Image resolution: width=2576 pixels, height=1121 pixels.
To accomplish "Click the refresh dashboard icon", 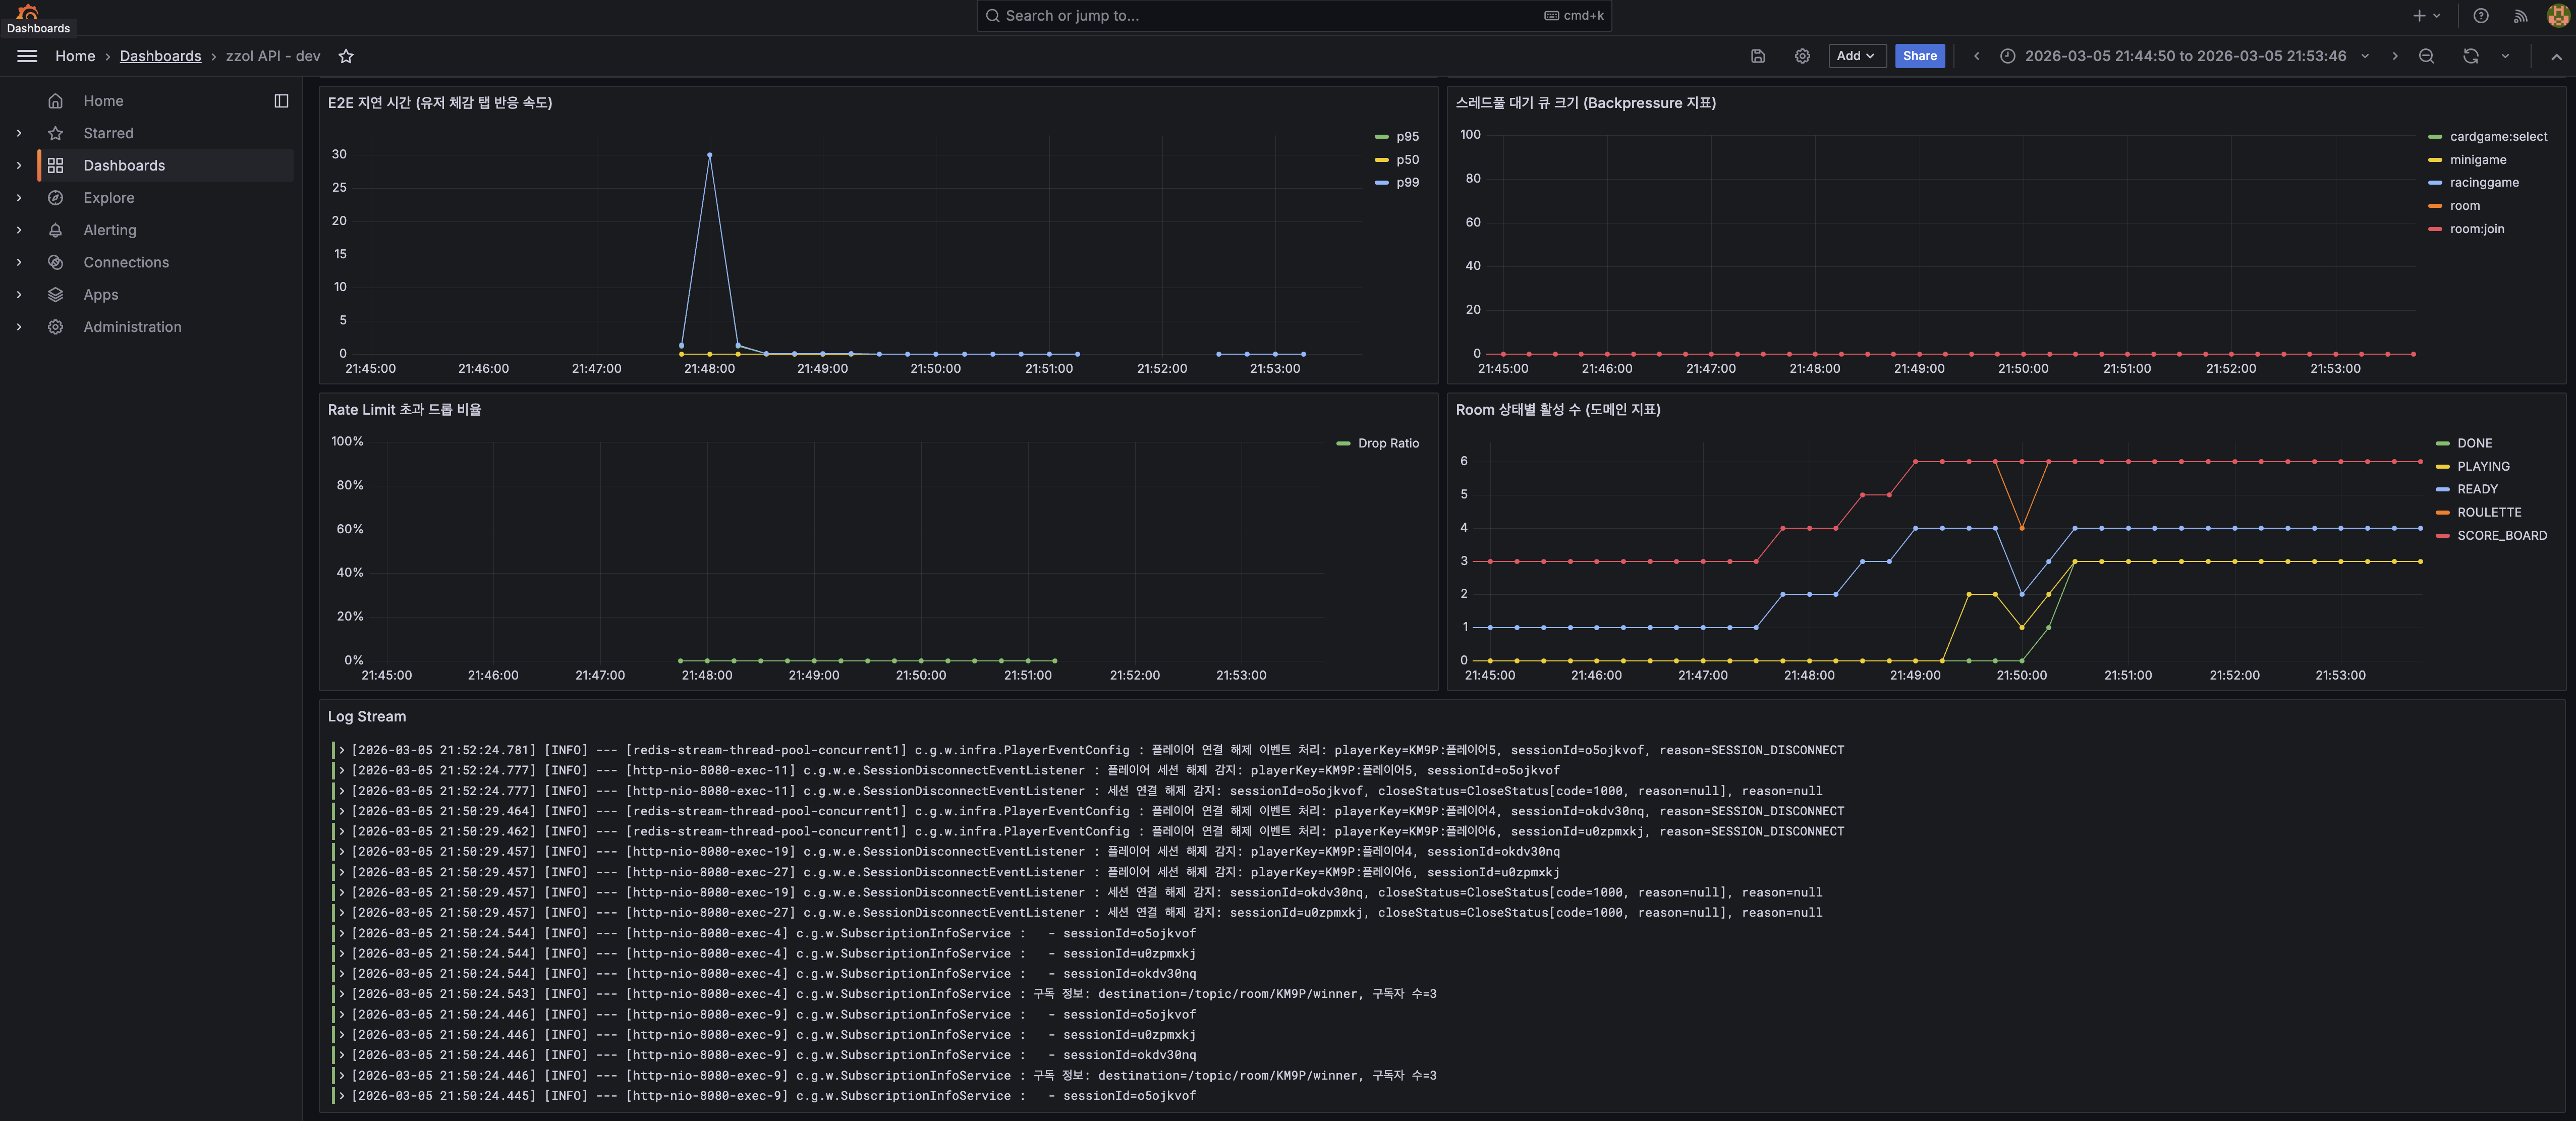I will point(2470,56).
